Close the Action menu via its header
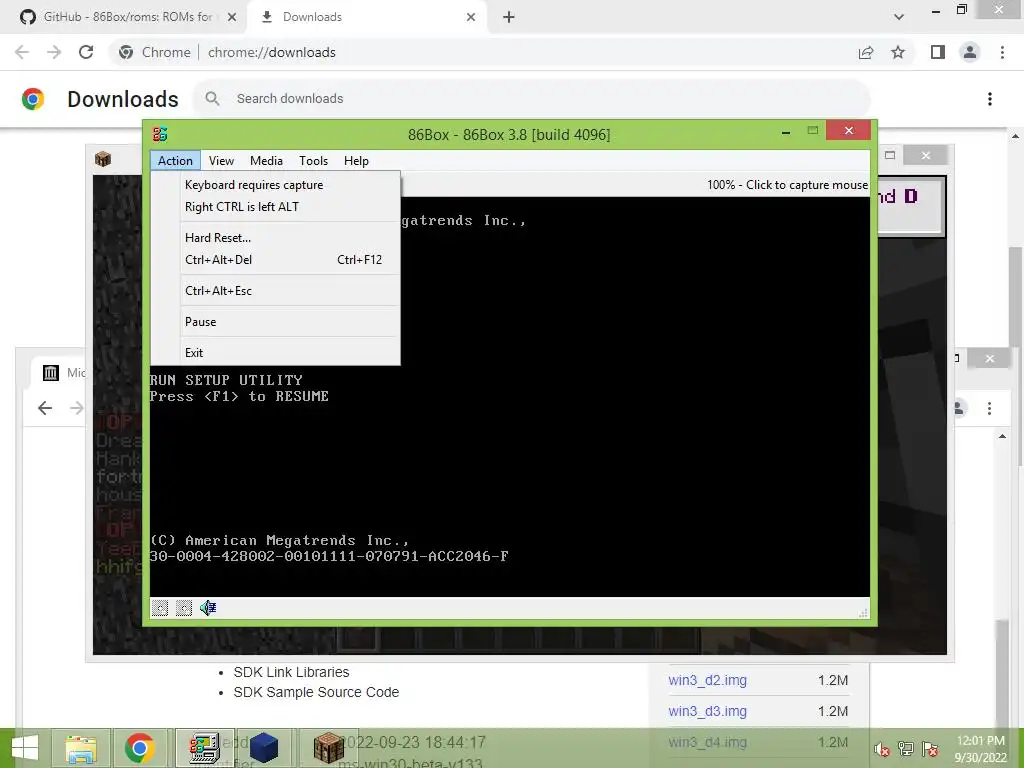This screenshot has height=768, width=1024. point(175,161)
